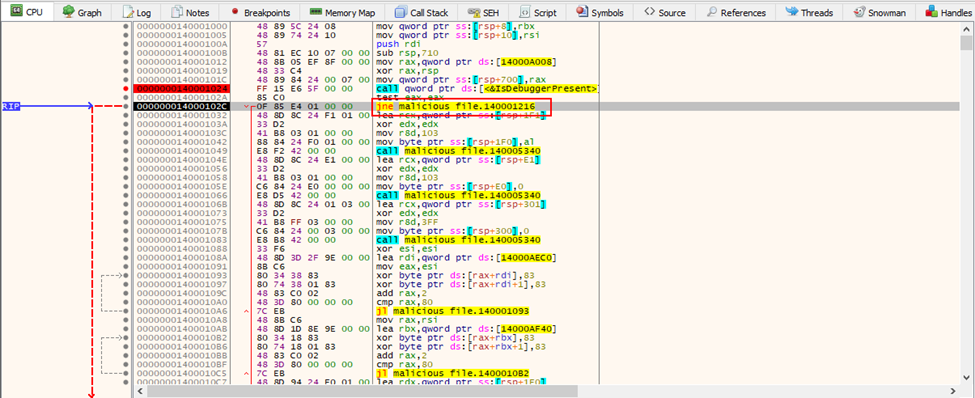The image size is (975, 398).
Task: Select the call instruction at 0000000140001049
Action: [x=458, y=151]
